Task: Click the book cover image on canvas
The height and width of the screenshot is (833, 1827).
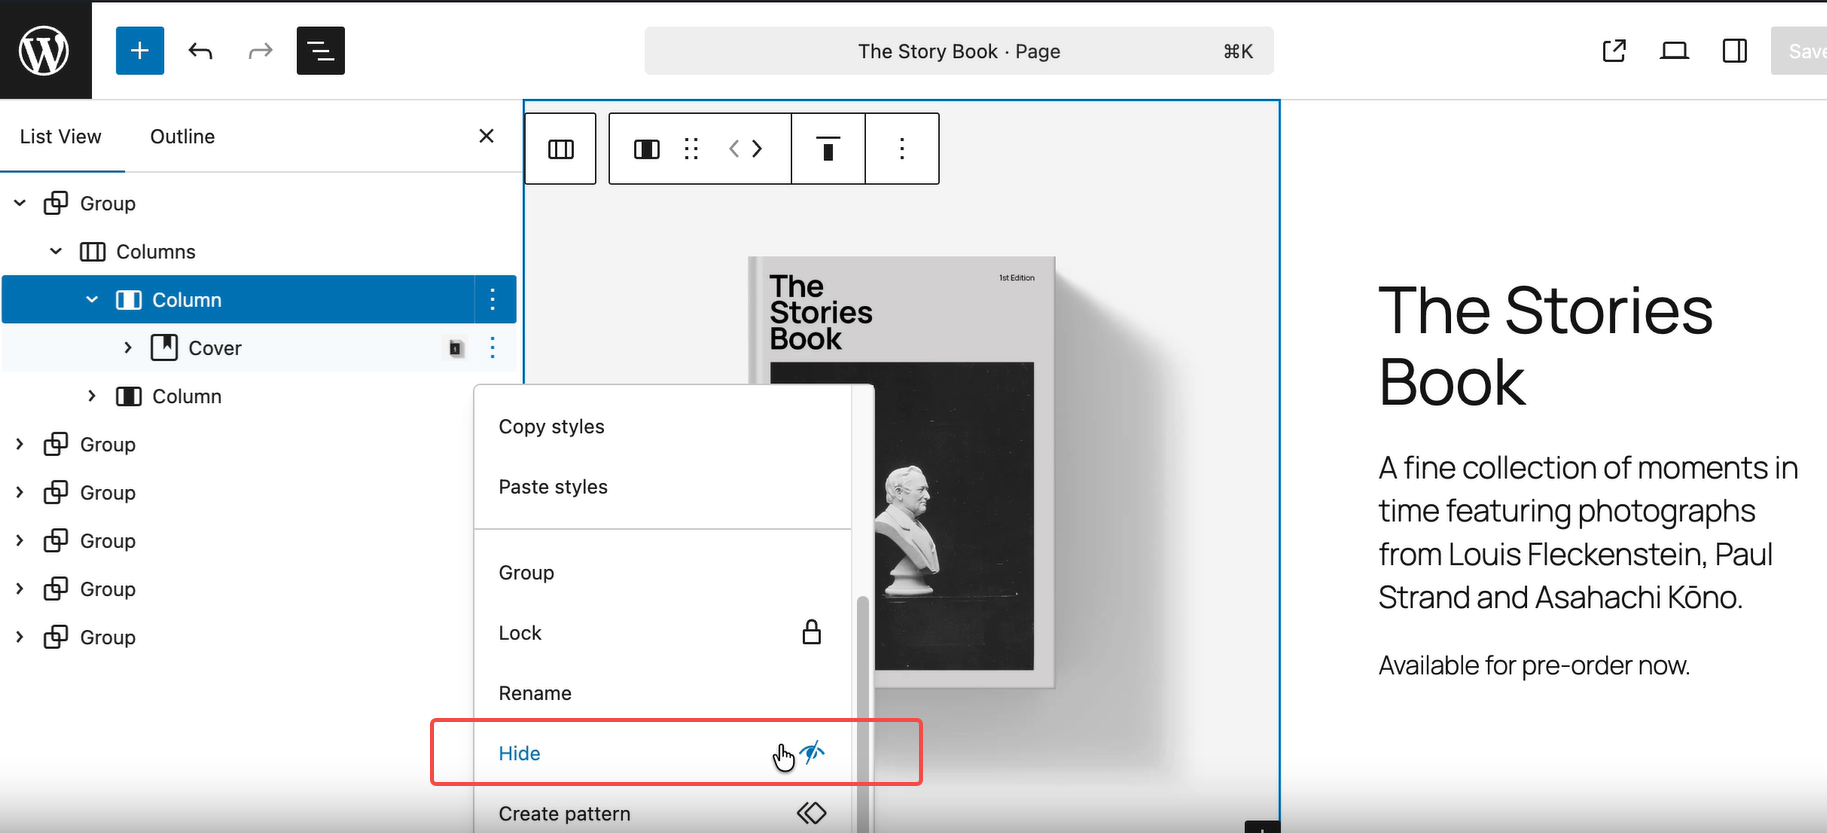Action: click(902, 472)
